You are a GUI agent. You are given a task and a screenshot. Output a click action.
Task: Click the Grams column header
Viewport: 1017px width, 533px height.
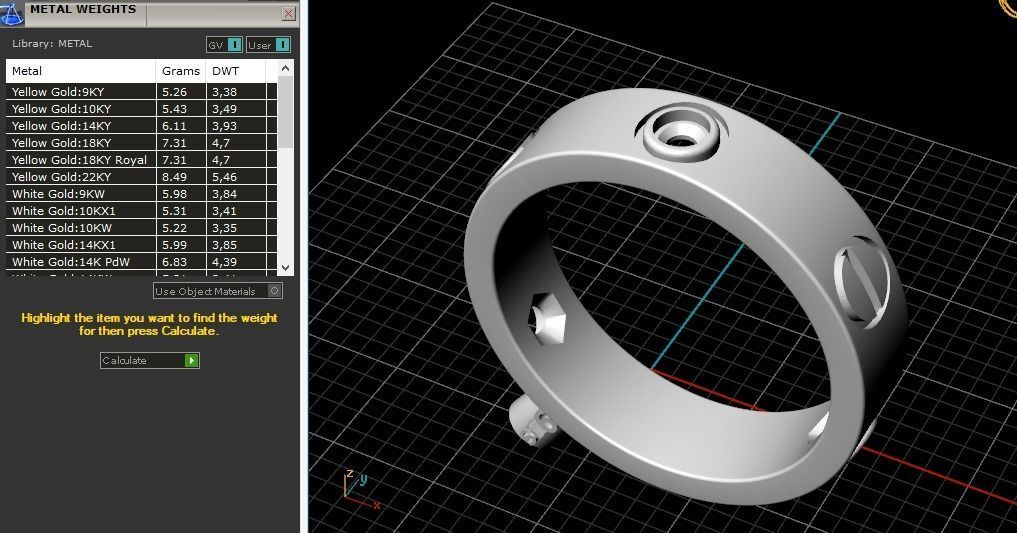(x=181, y=71)
